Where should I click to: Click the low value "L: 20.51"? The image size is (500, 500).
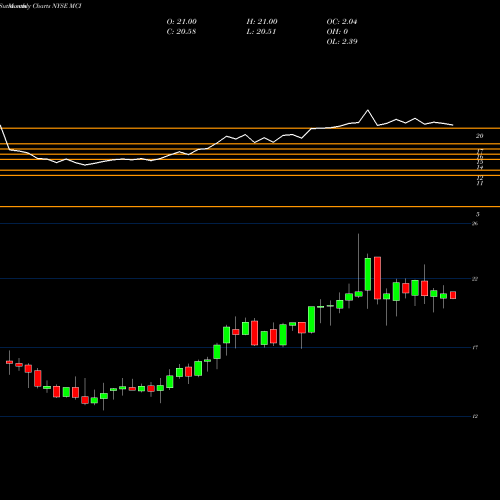[261, 32]
